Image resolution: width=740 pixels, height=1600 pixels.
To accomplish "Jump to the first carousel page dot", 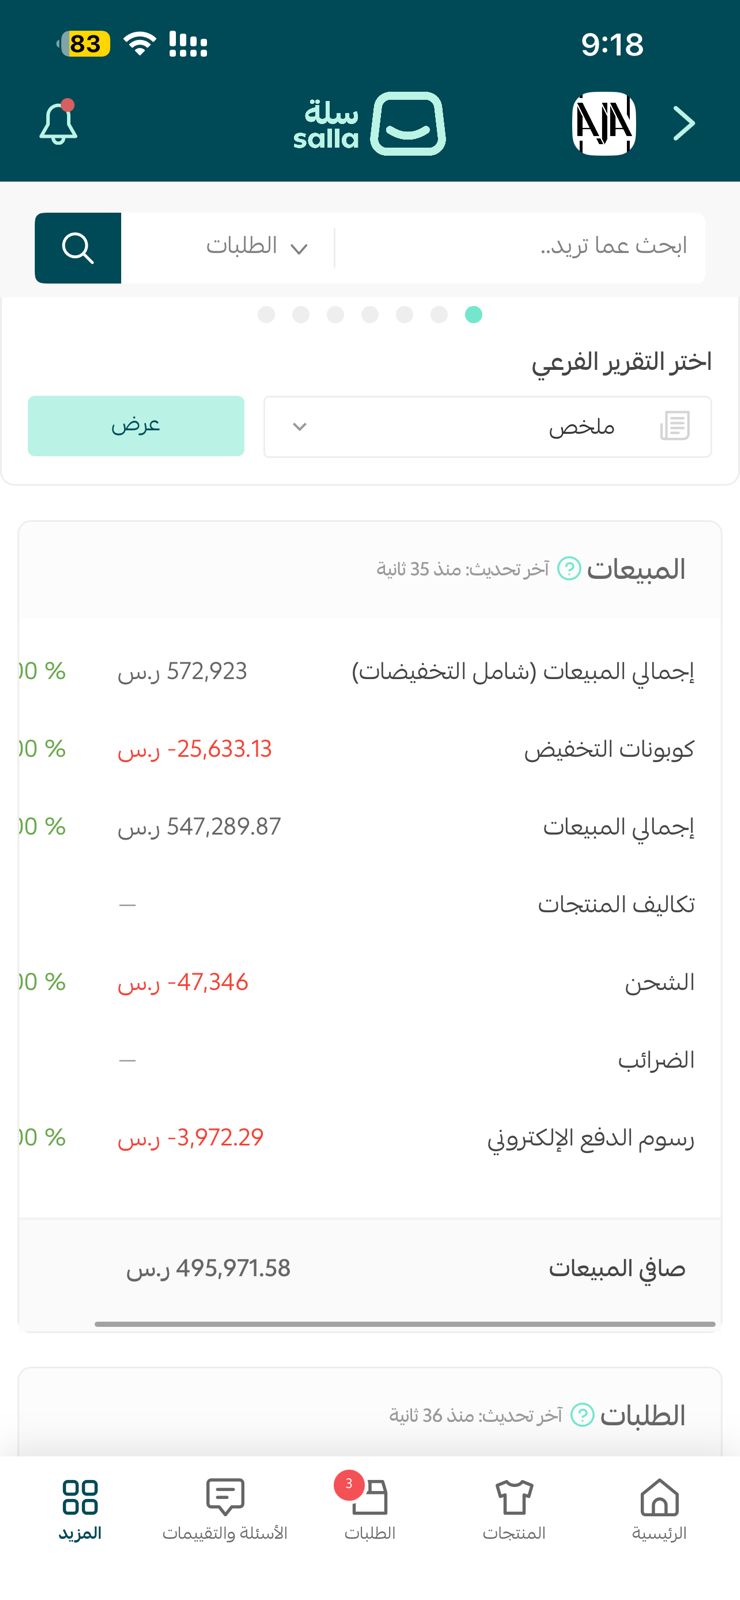I will click(266, 315).
